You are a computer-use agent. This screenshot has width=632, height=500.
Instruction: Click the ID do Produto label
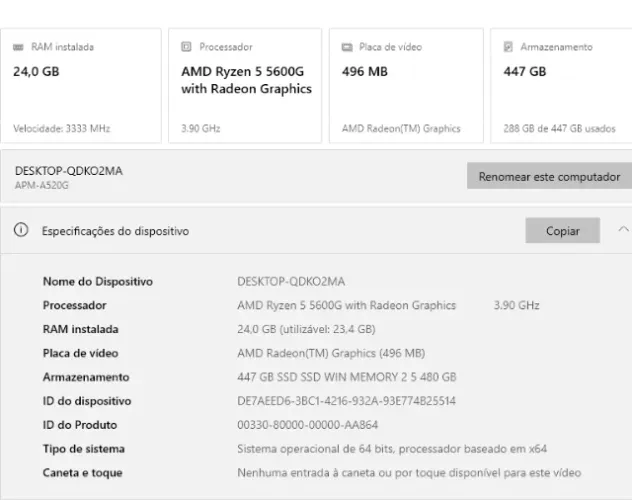pyautogui.click(x=80, y=425)
